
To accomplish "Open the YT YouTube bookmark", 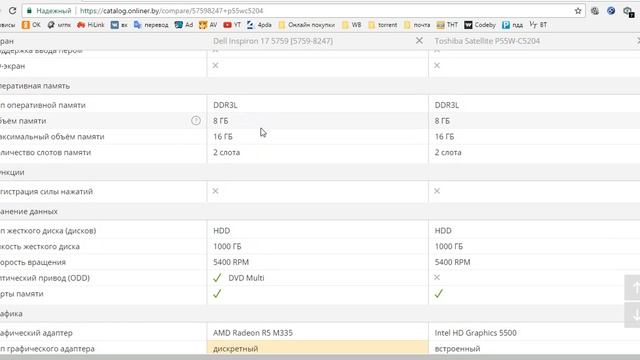I will coord(232,25).
